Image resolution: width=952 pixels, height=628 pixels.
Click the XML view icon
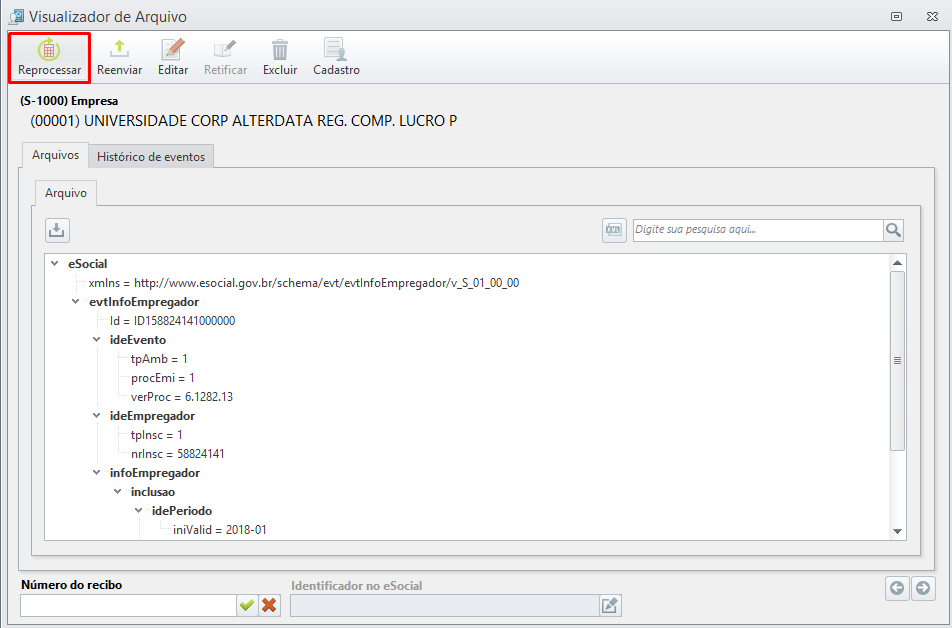pos(614,230)
